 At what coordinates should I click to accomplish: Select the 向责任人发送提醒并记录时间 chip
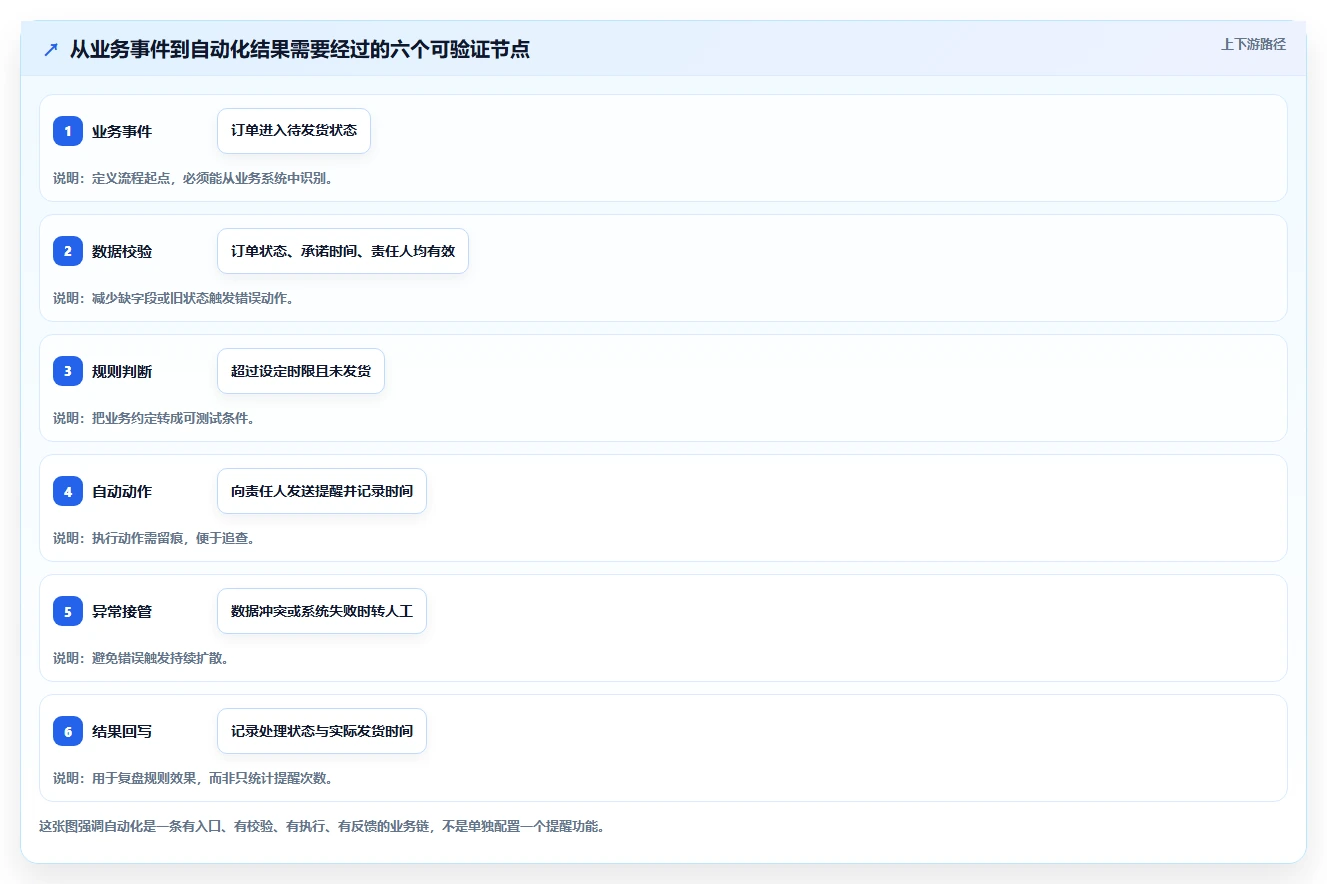pos(322,491)
